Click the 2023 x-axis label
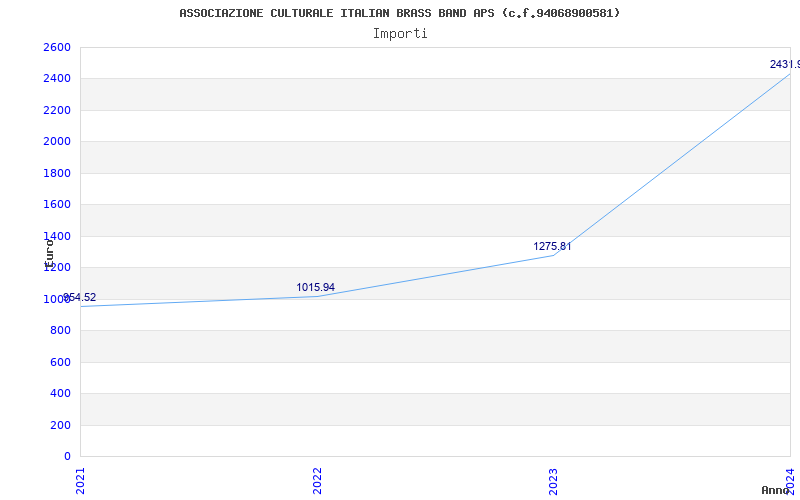 click(x=554, y=481)
